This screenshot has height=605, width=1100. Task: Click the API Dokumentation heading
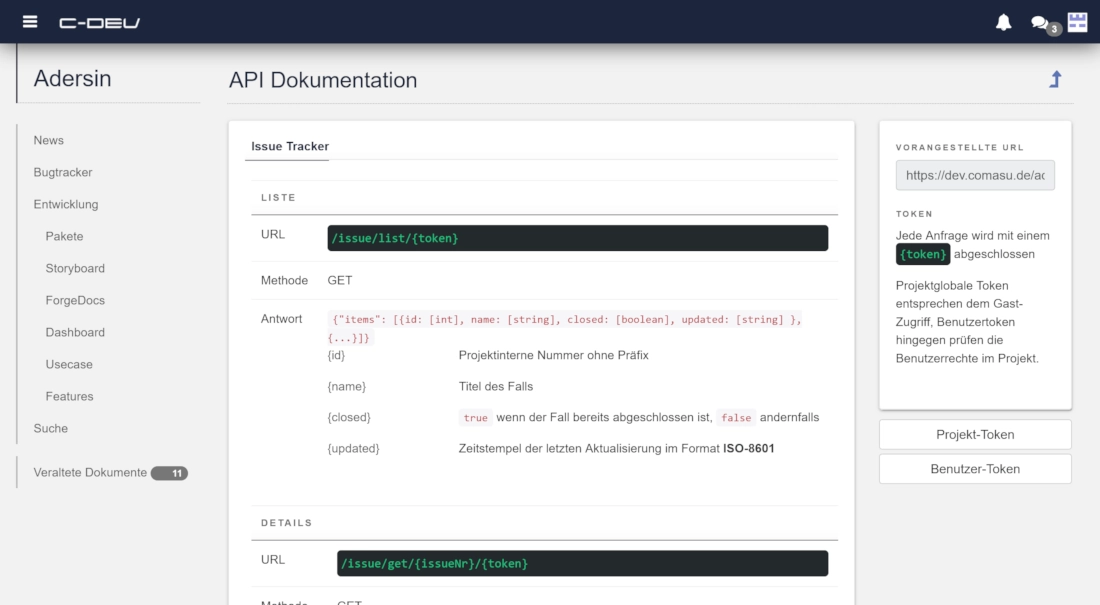(323, 80)
